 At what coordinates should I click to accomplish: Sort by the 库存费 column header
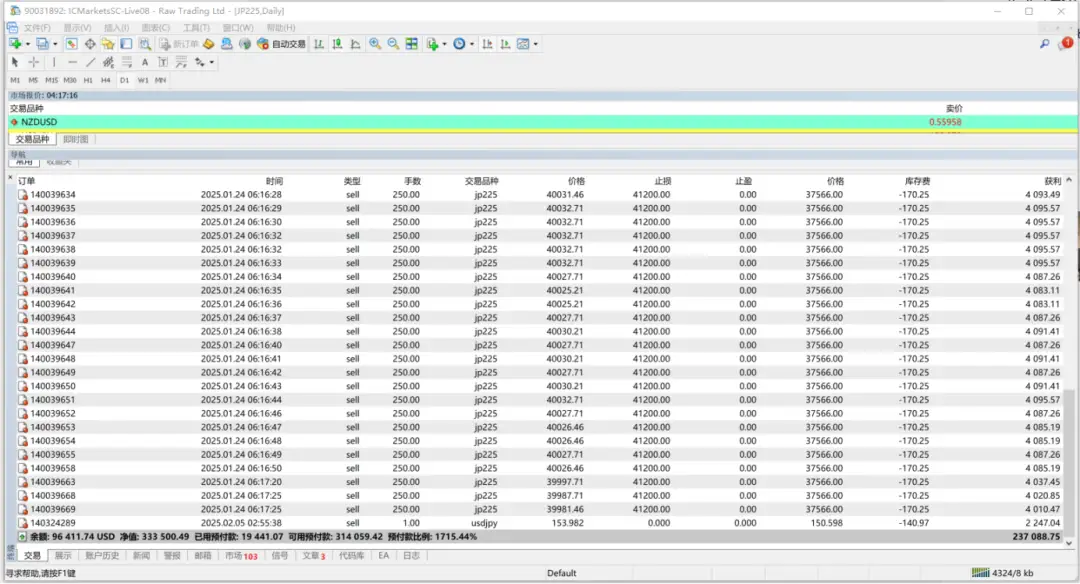[917, 181]
